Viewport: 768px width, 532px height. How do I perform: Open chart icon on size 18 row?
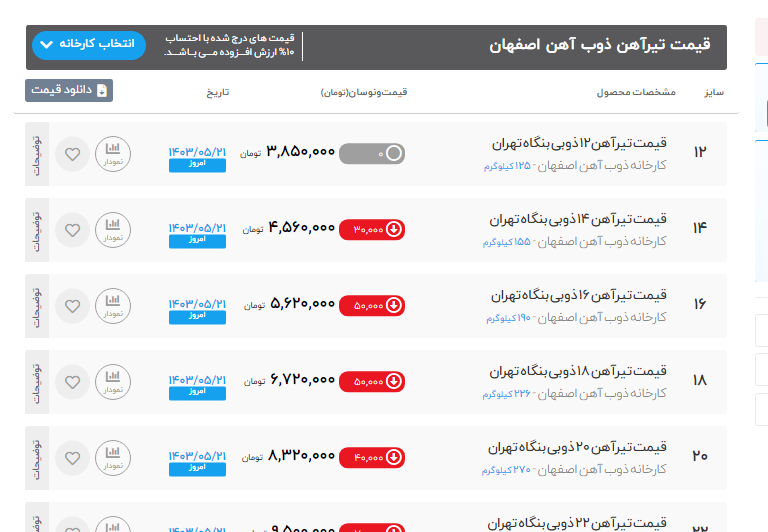tap(112, 381)
